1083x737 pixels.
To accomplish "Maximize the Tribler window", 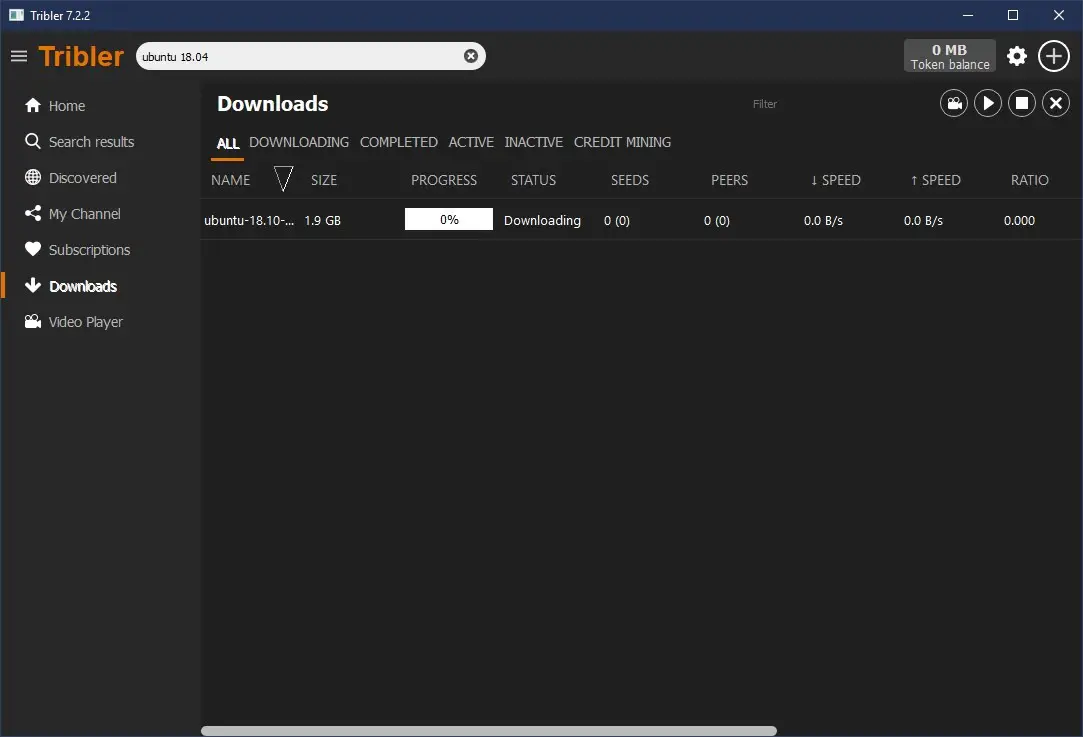I will tap(1013, 15).
